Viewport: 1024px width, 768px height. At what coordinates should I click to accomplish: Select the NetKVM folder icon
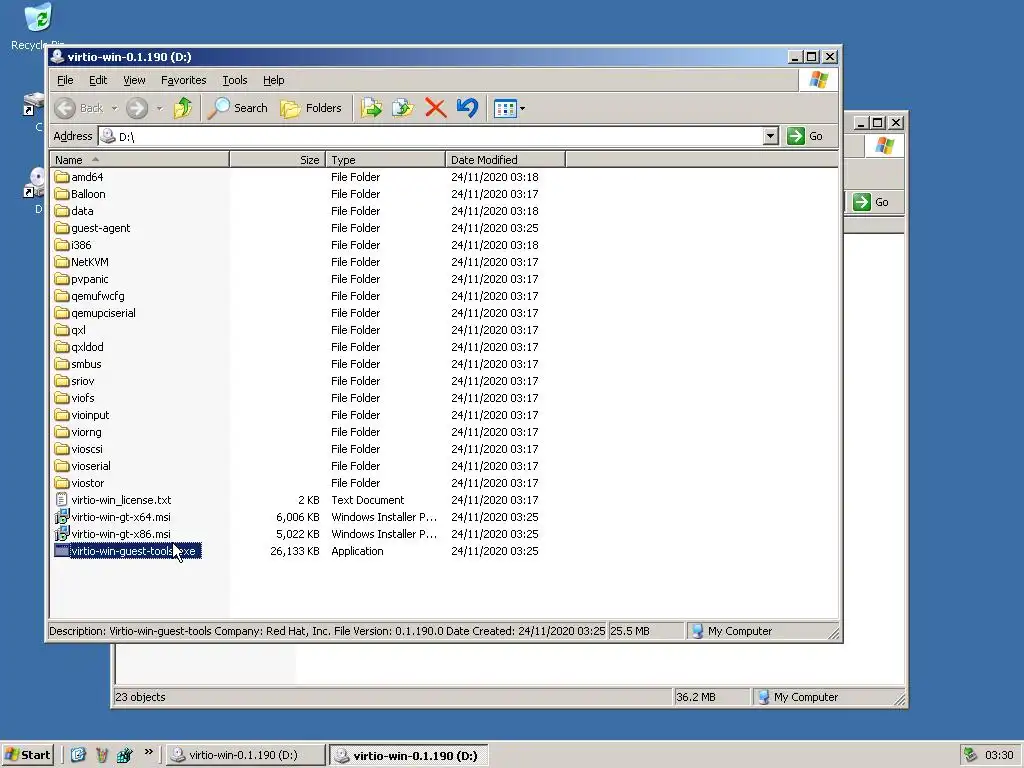coord(62,262)
